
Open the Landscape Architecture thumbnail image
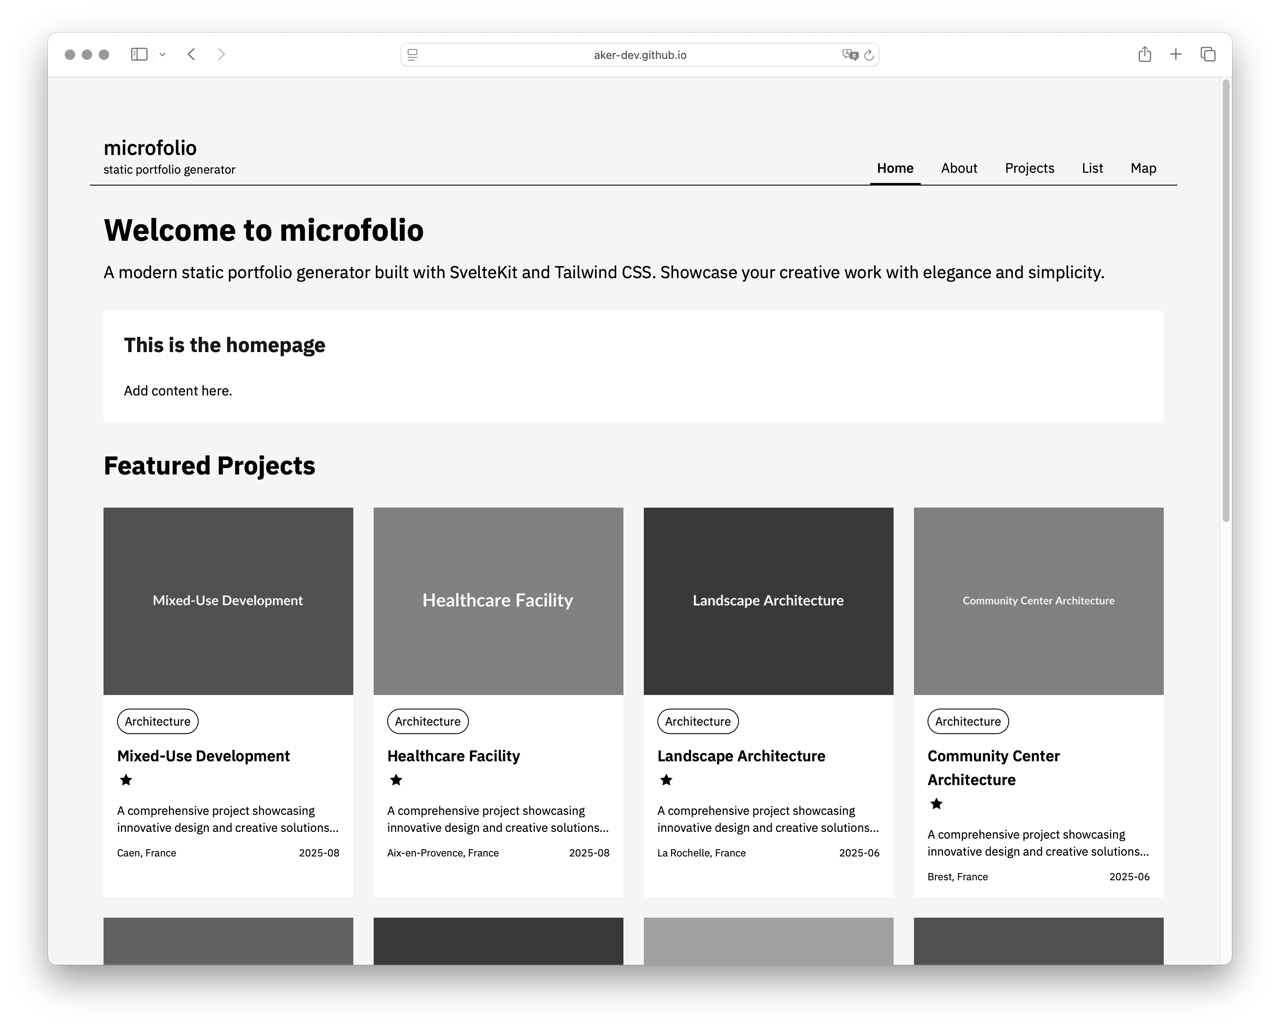[x=768, y=601]
